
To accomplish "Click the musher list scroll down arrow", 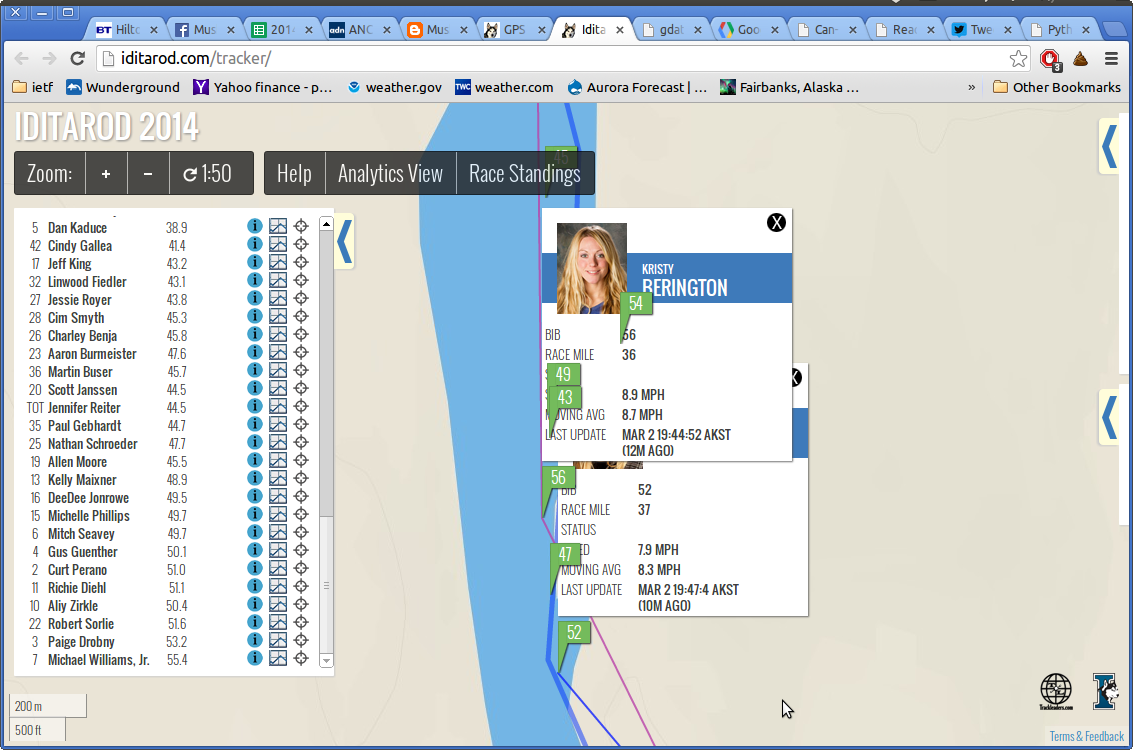I will [x=326, y=660].
